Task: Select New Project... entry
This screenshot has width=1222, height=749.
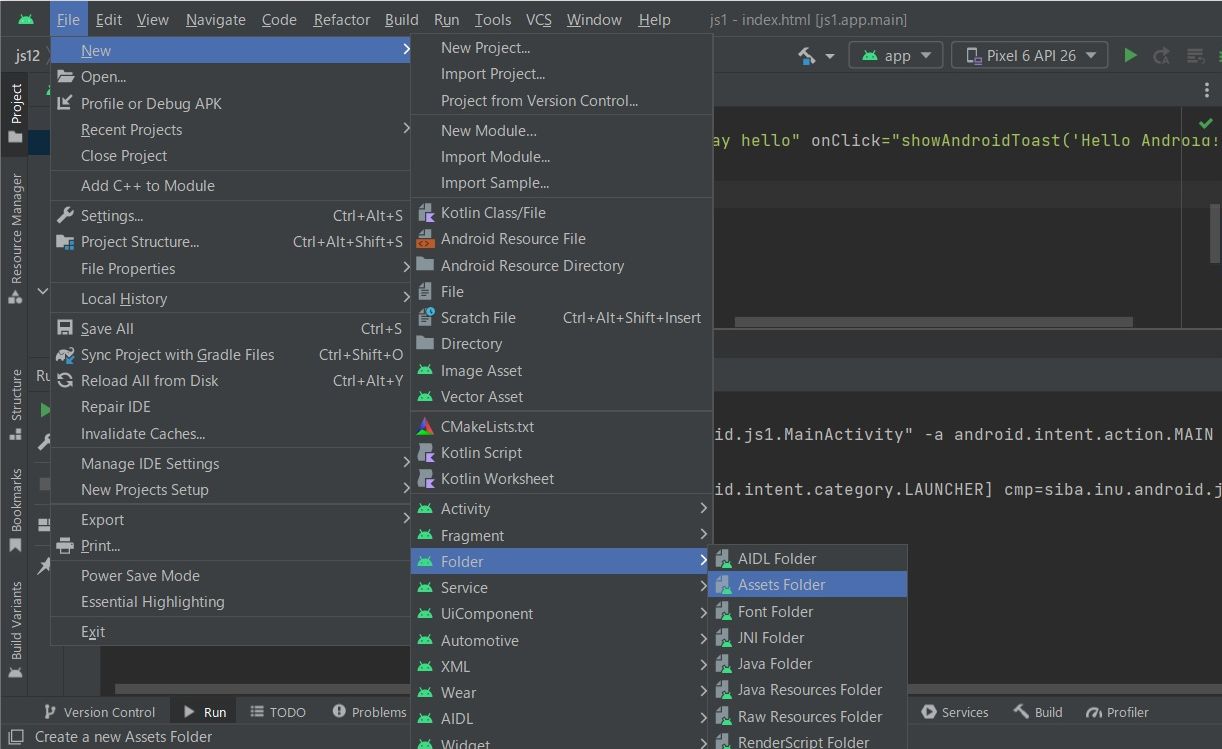Action: (x=561, y=47)
